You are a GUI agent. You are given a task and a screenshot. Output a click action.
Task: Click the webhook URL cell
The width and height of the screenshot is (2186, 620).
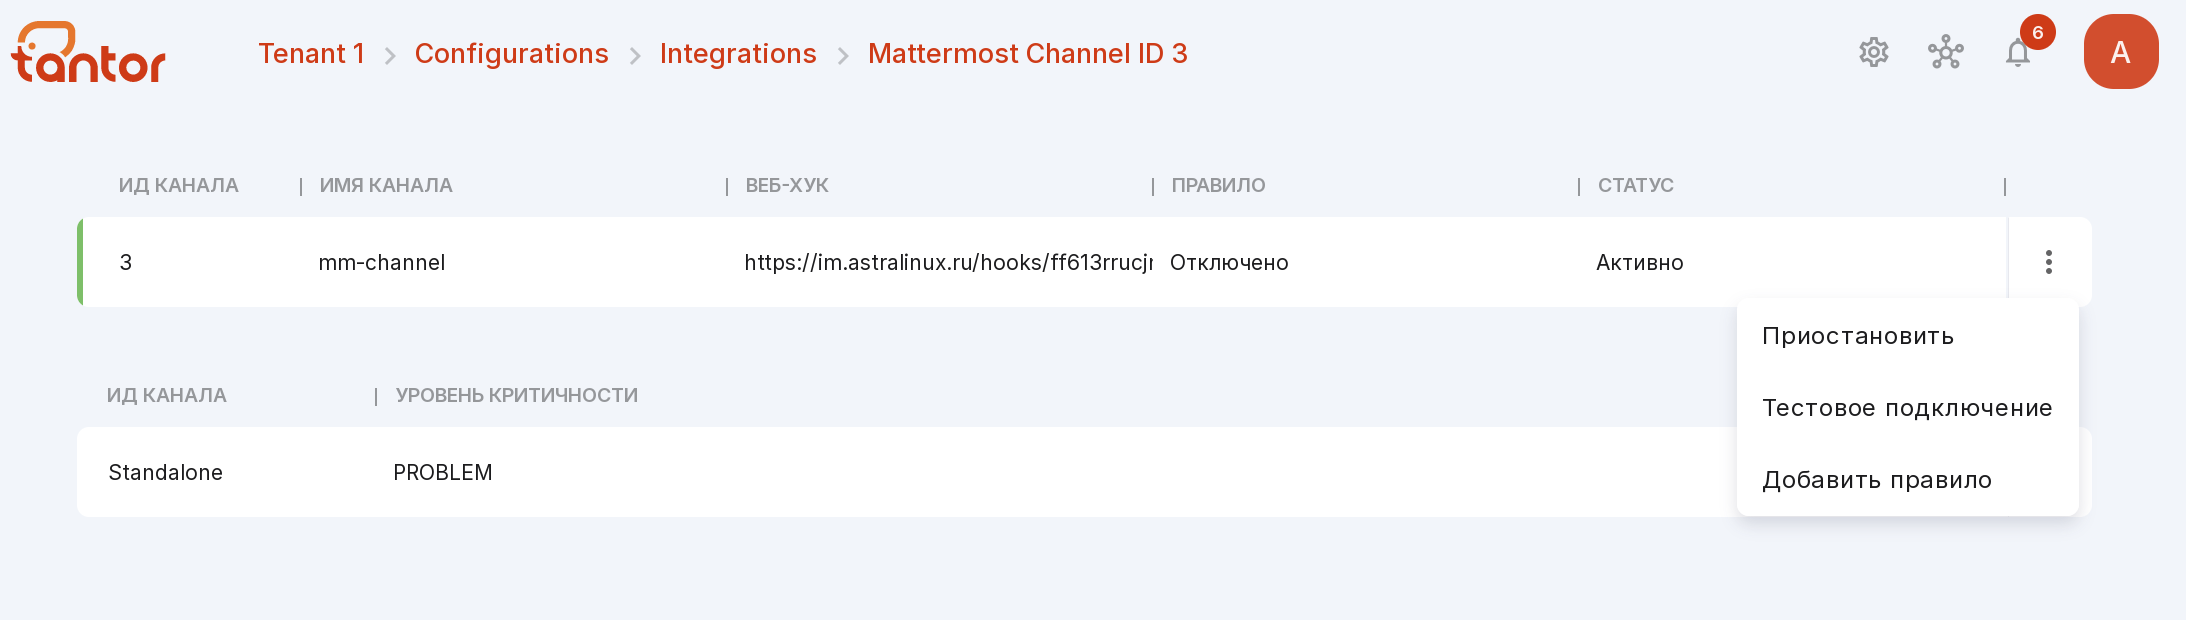tap(948, 262)
